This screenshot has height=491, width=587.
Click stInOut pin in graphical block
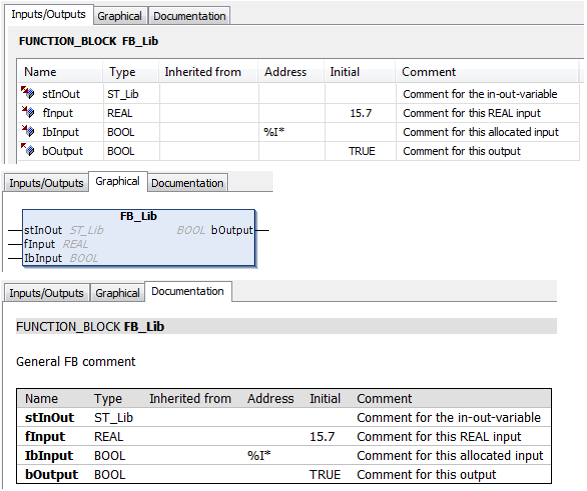pos(43,230)
